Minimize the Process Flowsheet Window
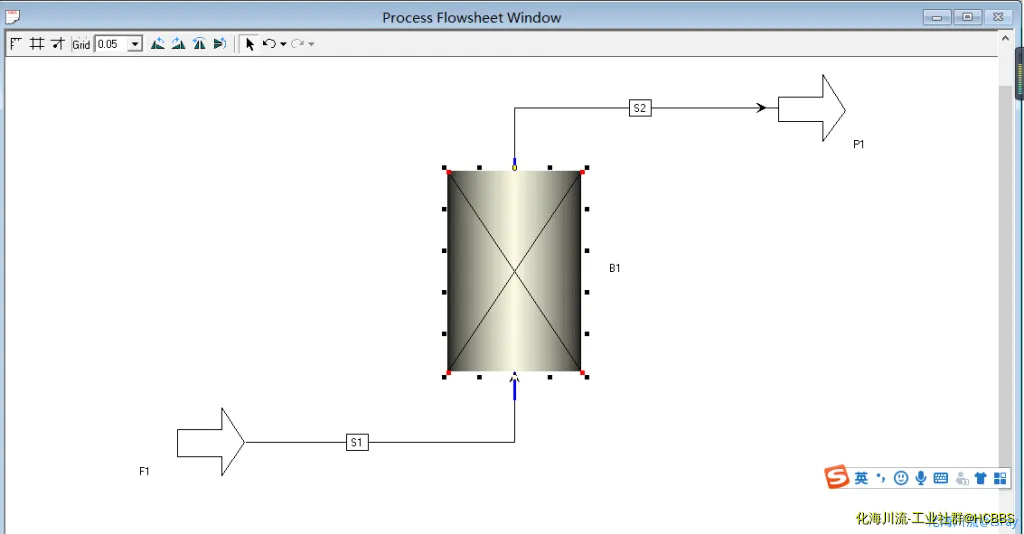Viewport: 1024px width, 534px height. coord(936,18)
